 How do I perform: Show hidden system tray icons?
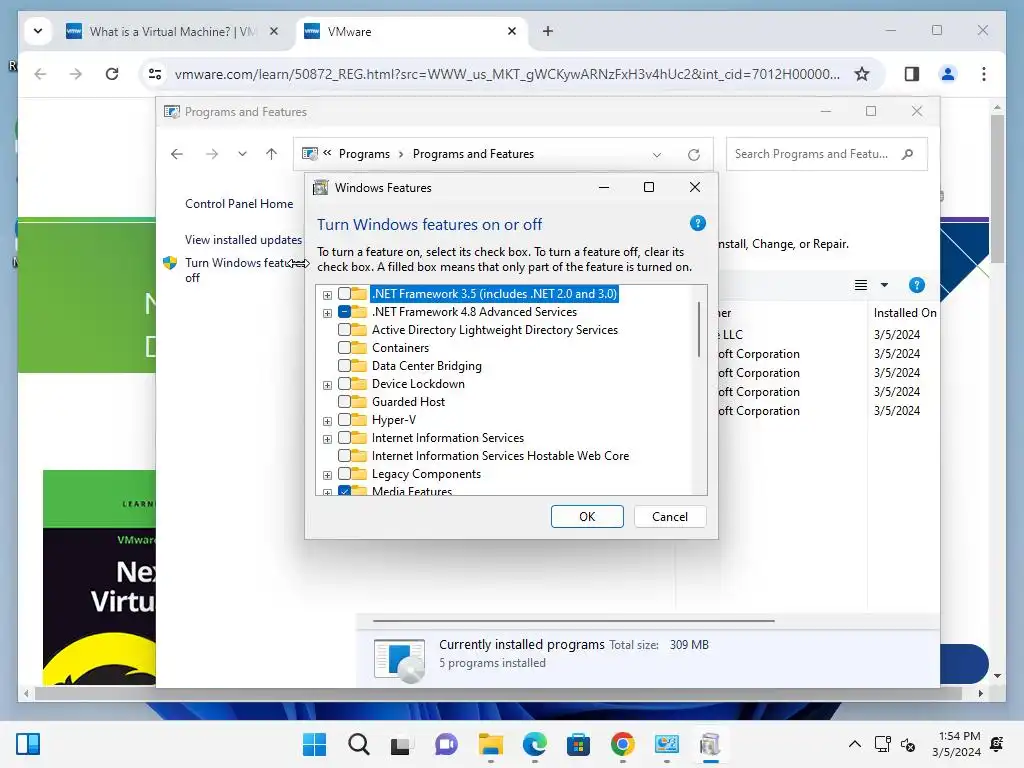(x=854, y=744)
